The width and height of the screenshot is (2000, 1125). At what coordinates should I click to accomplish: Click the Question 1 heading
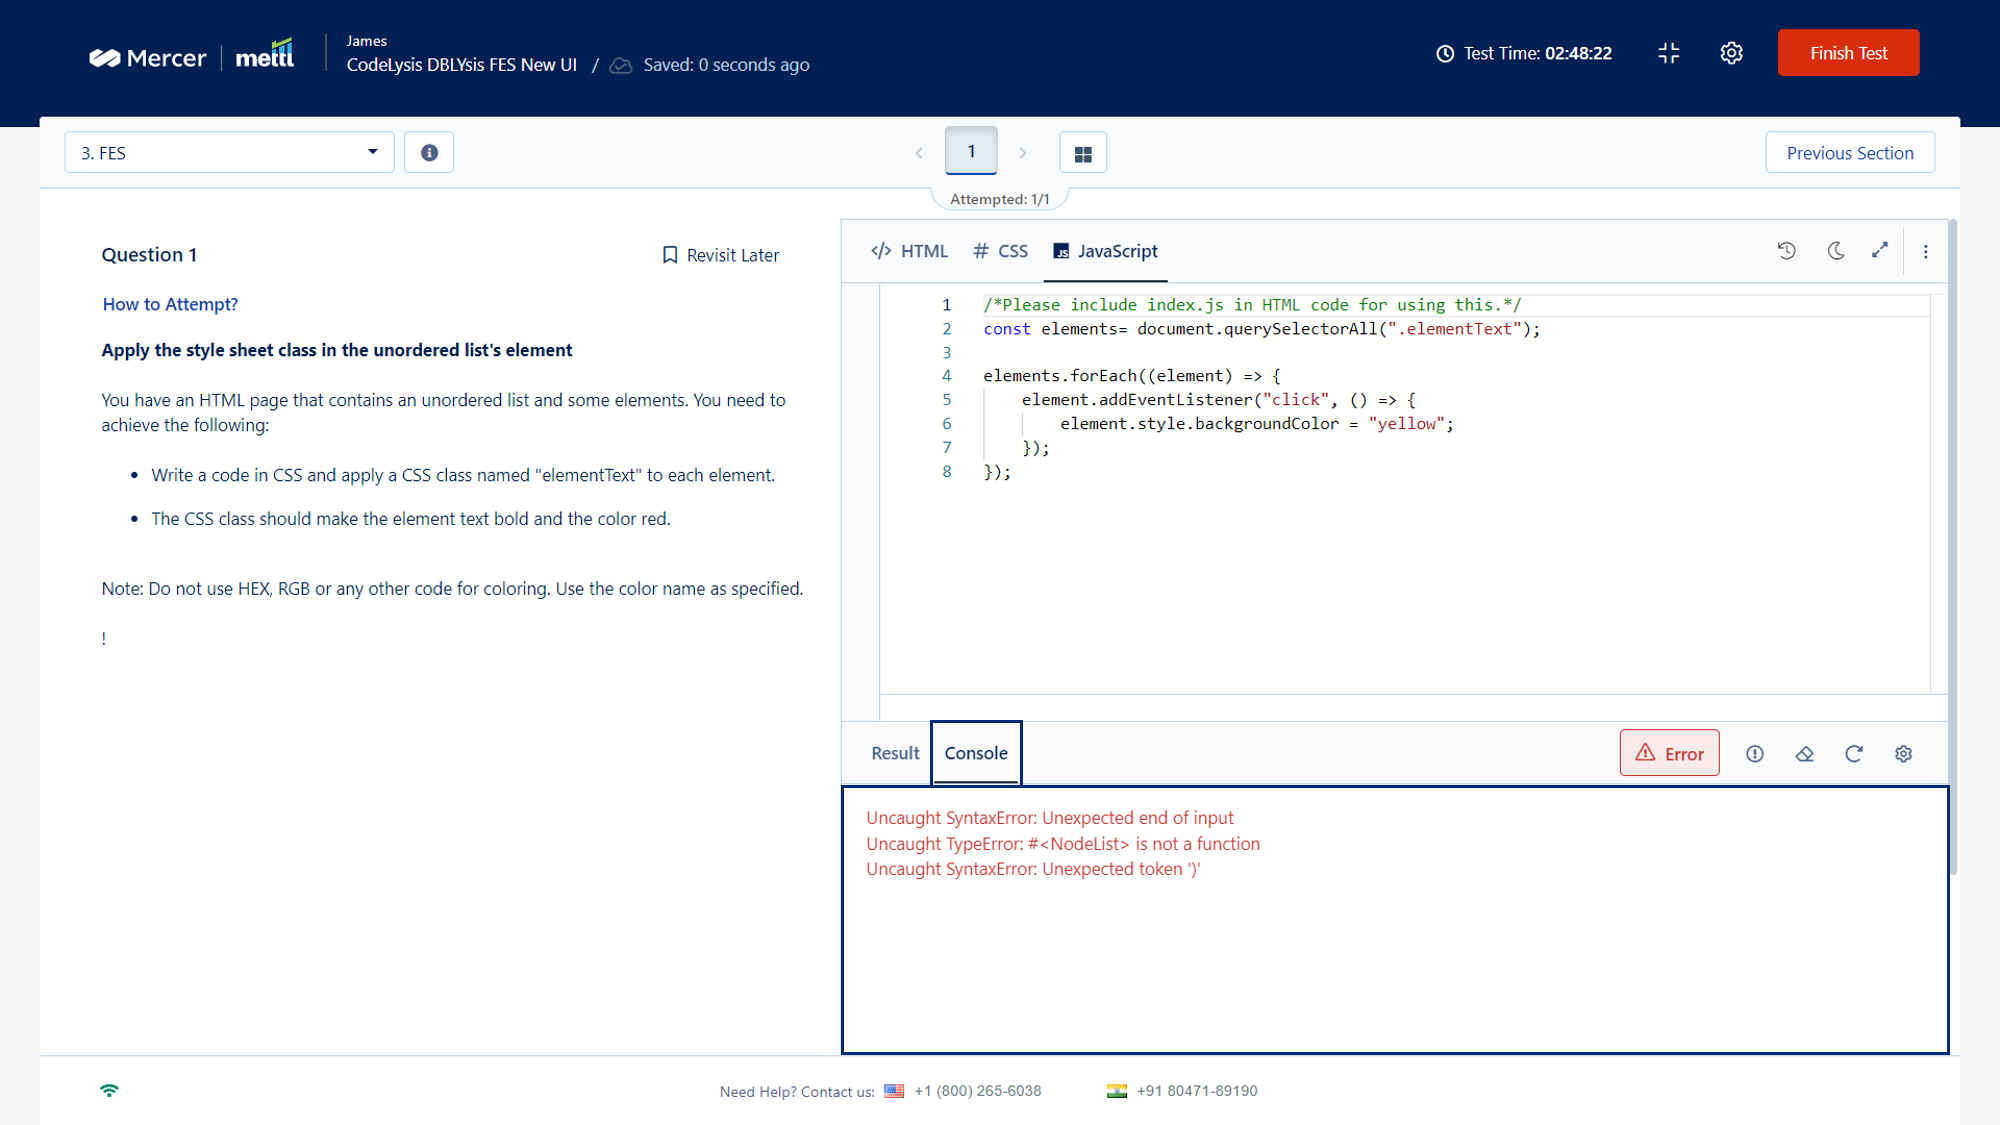tap(149, 255)
